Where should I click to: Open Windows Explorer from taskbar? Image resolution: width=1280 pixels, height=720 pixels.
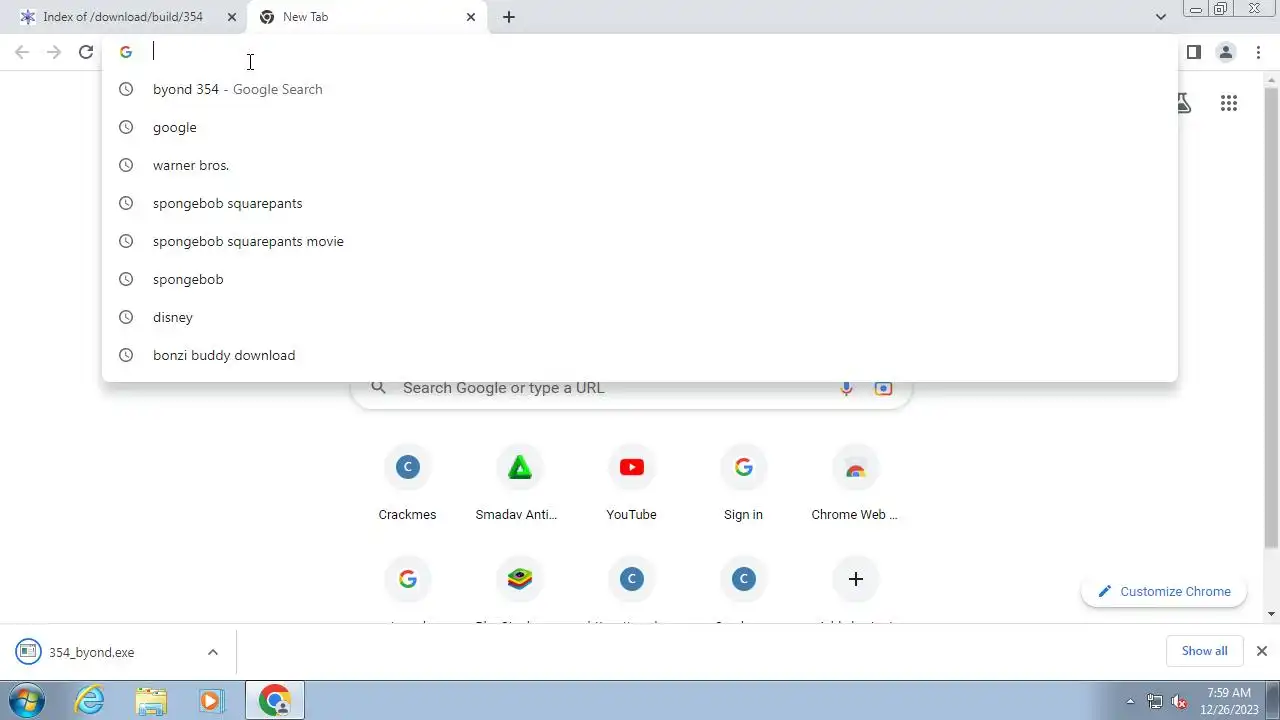tap(151, 700)
